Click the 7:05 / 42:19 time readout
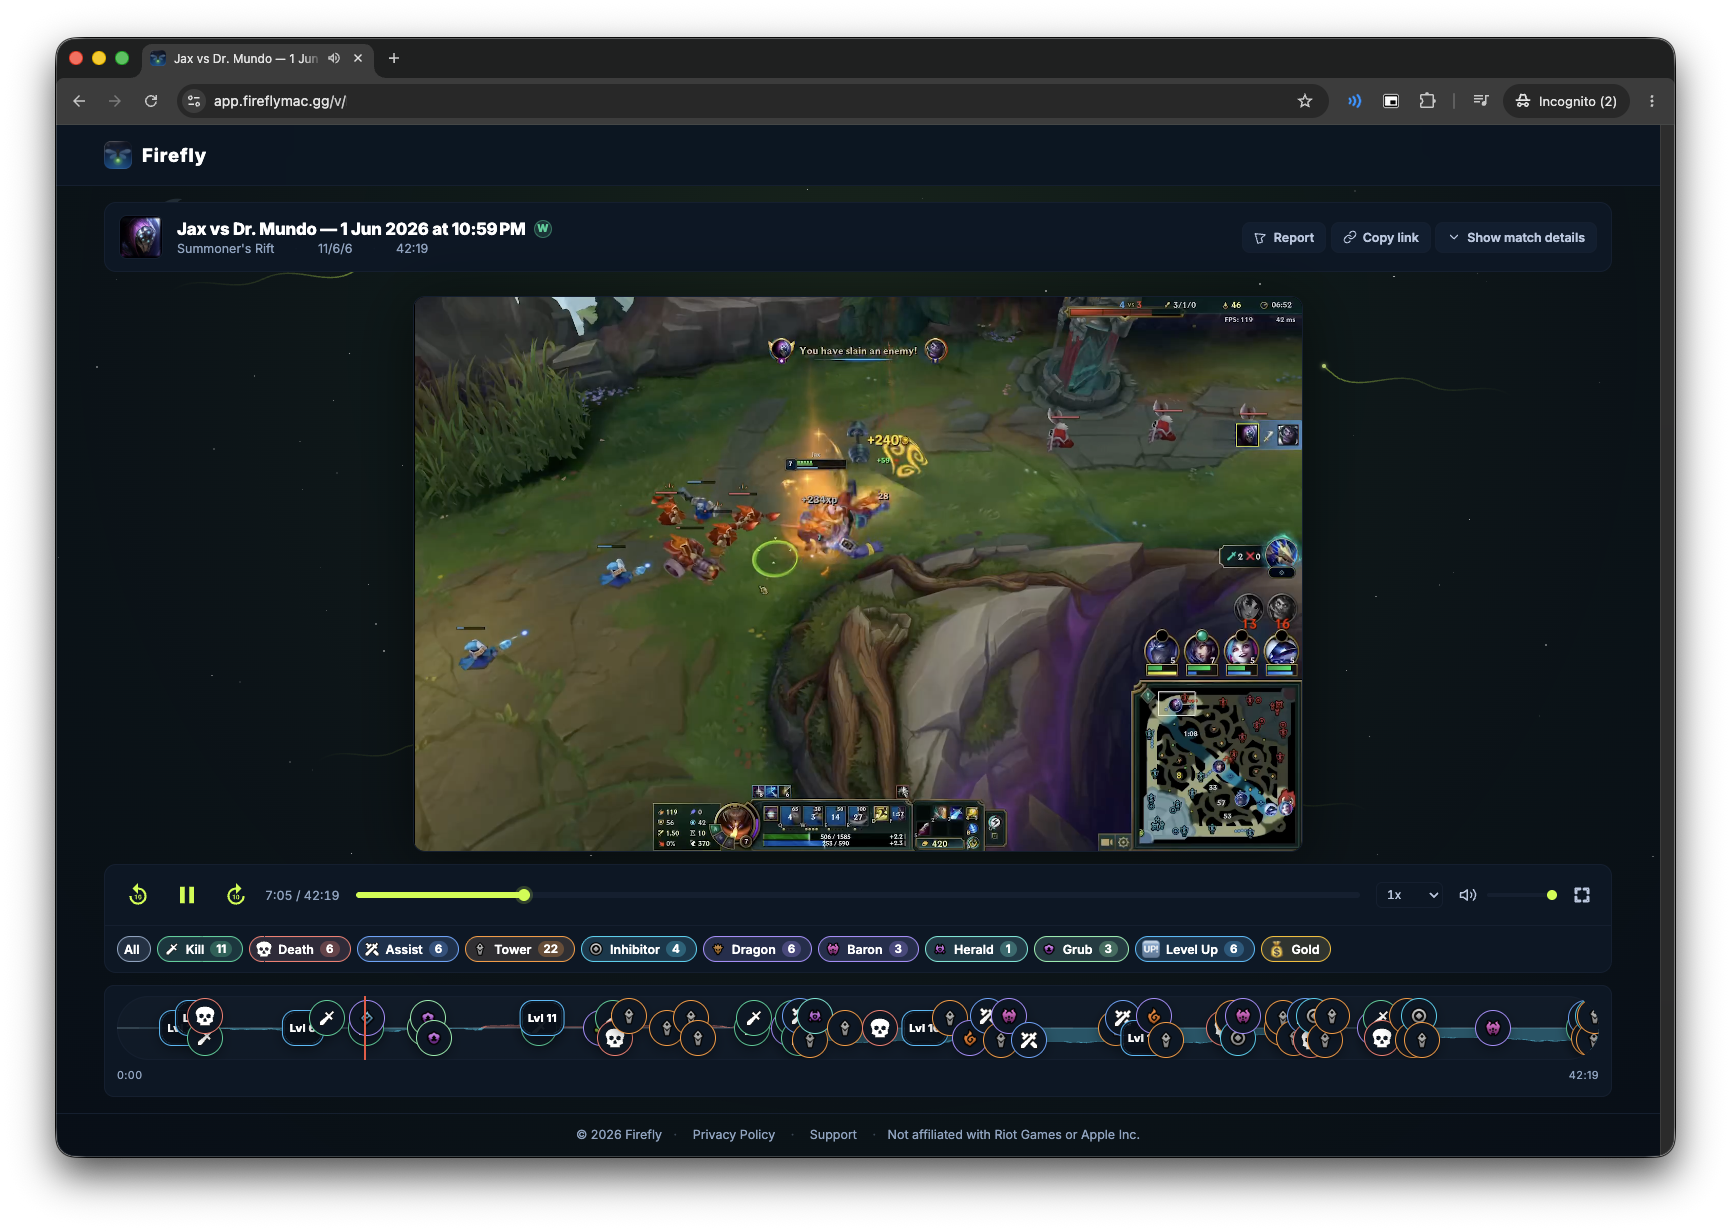The width and height of the screenshot is (1731, 1231). (302, 895)
